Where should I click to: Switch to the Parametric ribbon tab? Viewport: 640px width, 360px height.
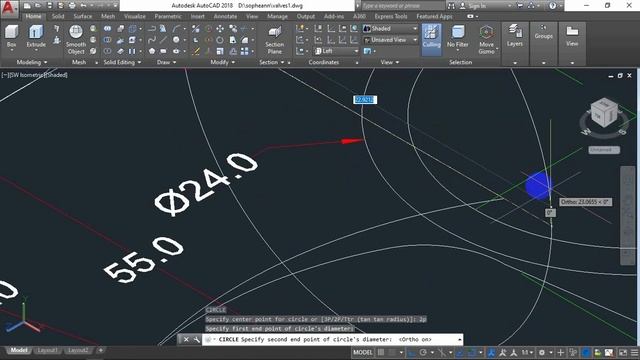(x=168, y=16)
